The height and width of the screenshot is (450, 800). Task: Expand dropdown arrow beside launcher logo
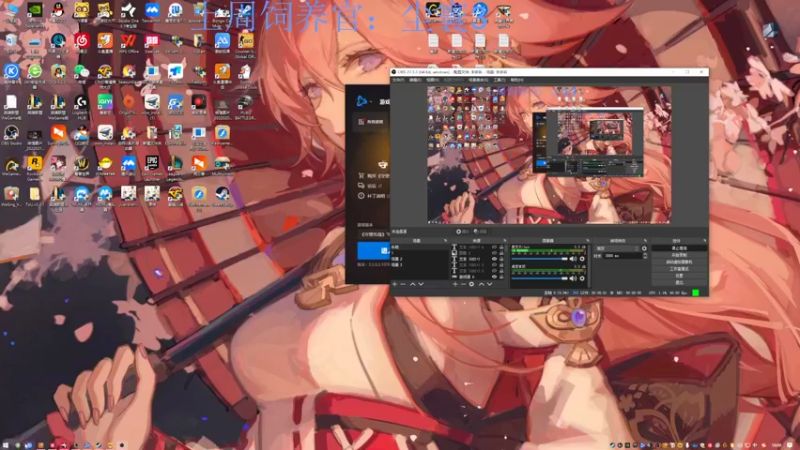371,102
